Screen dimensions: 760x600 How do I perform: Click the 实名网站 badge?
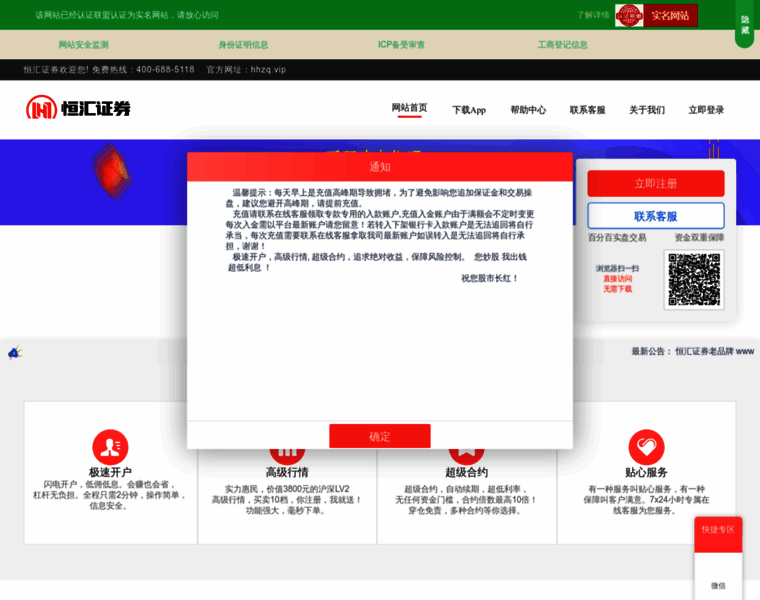coord(670,16)
